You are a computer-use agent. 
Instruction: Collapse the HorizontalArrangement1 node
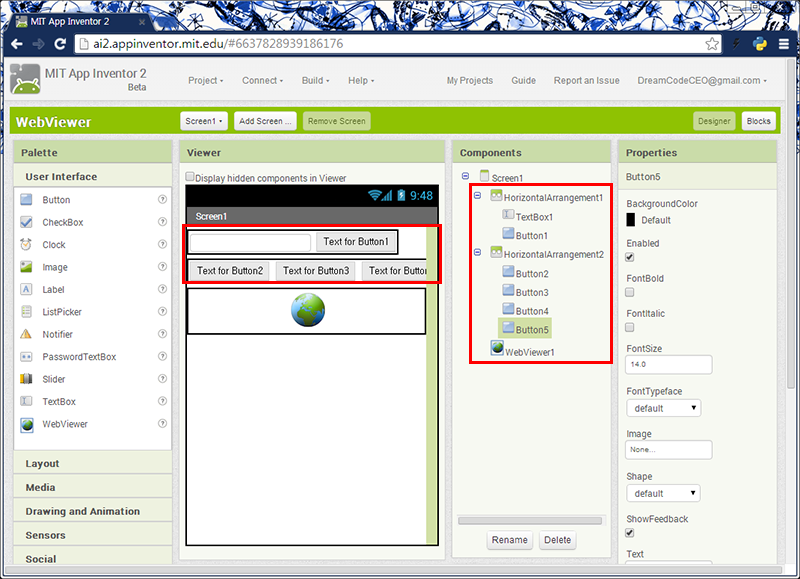[x=478, y=195]
